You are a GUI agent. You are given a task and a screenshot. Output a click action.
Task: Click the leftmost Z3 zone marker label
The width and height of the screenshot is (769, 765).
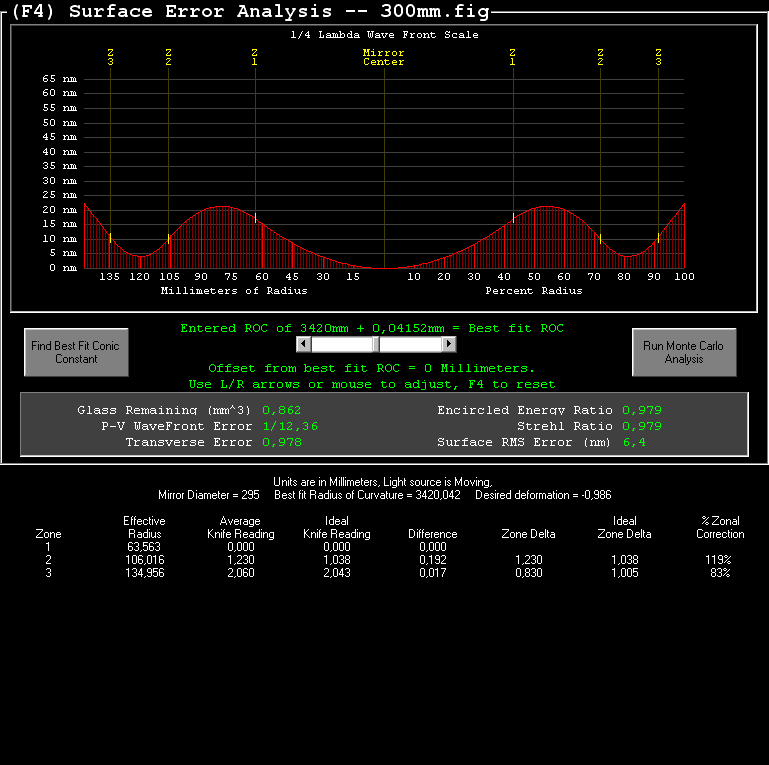click(x=110, y=57)
